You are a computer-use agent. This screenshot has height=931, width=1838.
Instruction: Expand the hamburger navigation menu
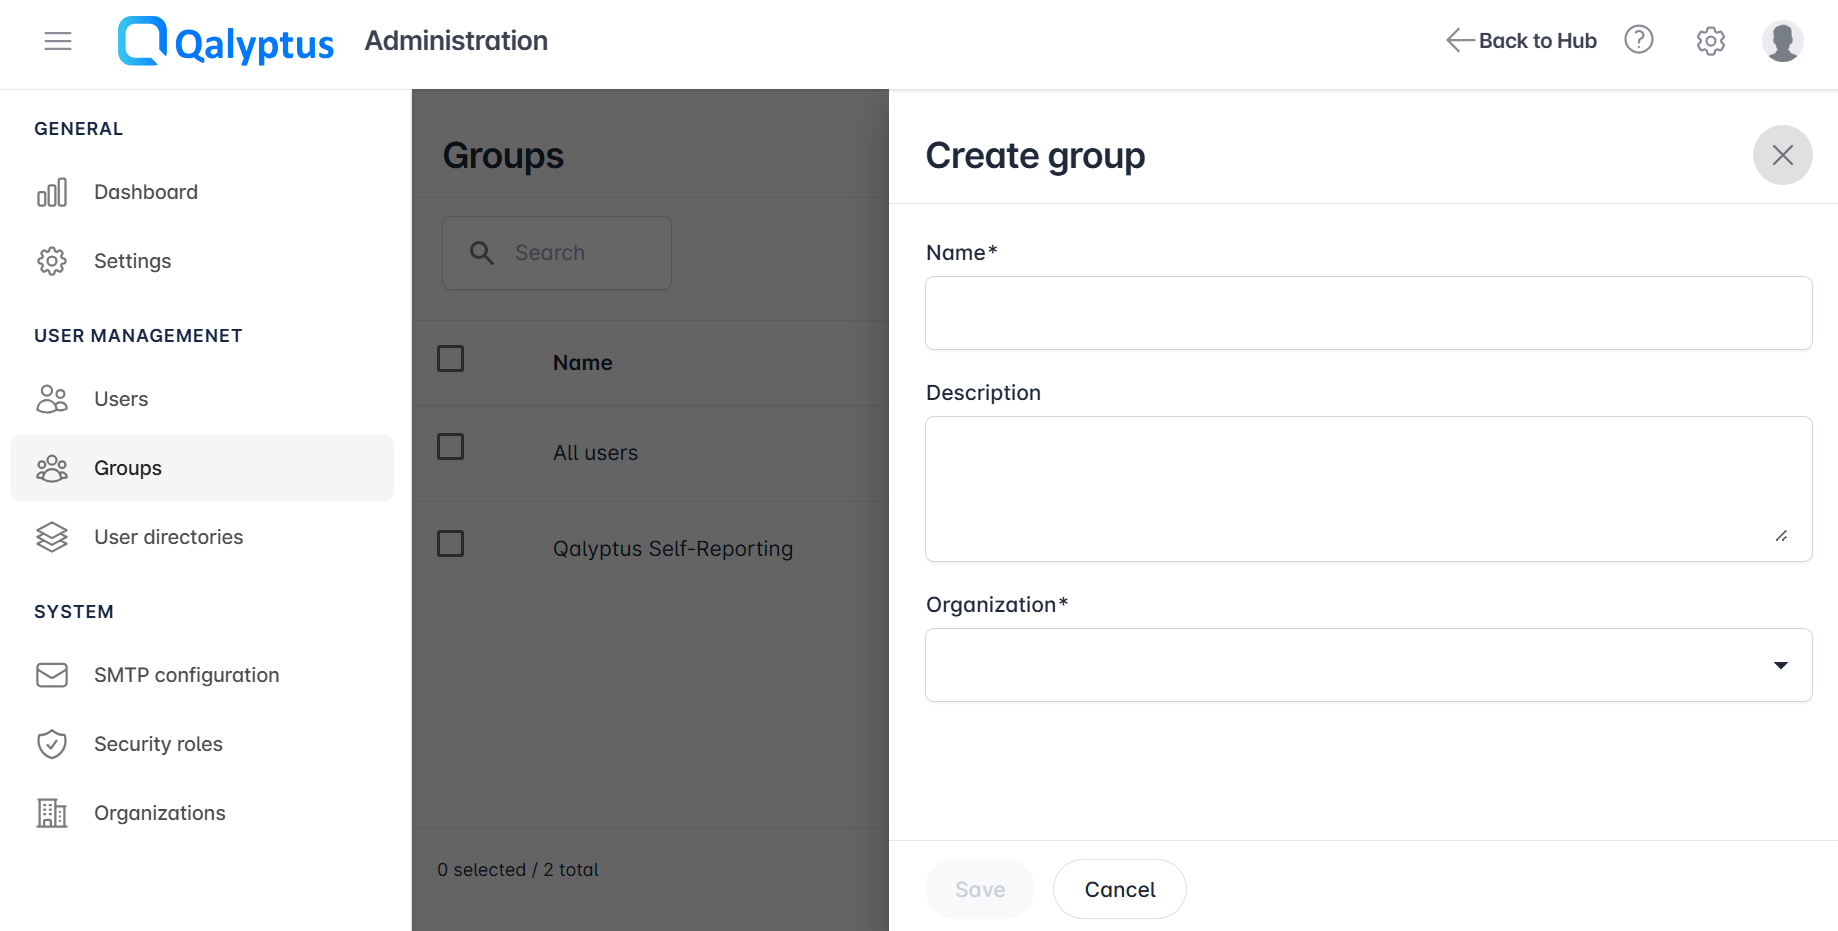[57, 41]
